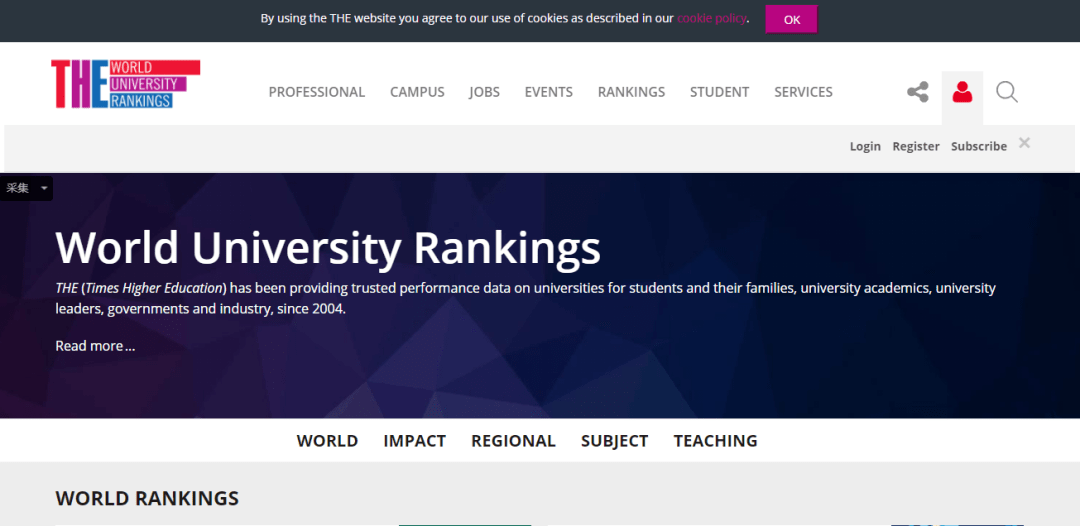Open the share icon menu
1080x526 pixels.
coord(917,92)
